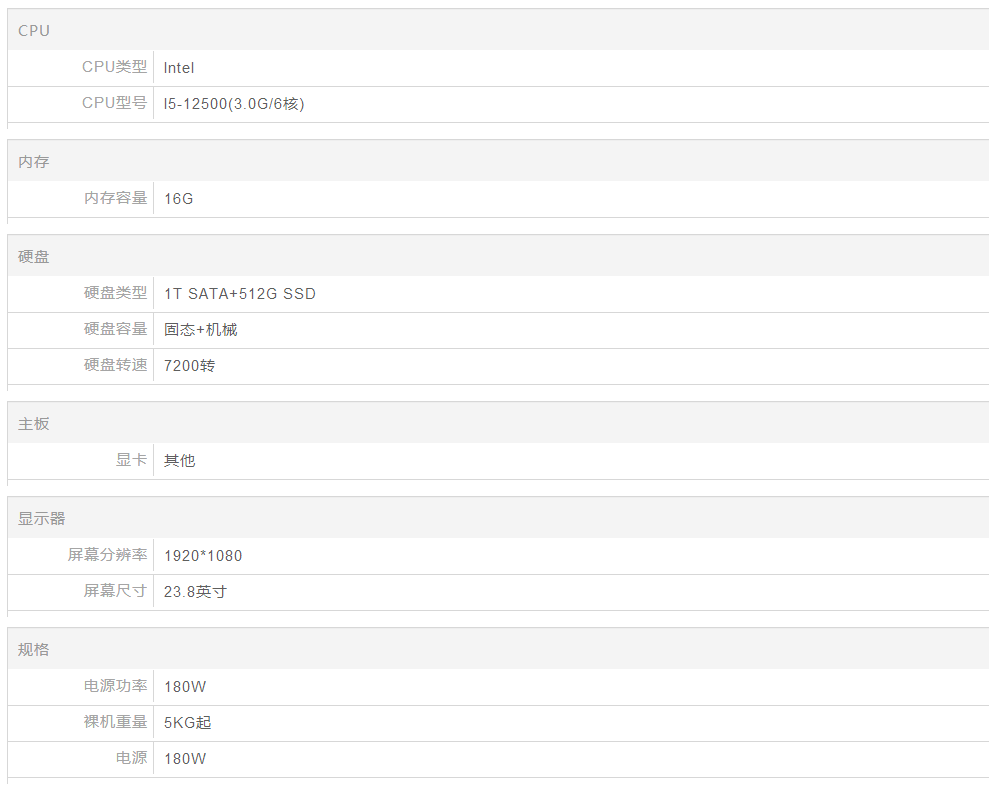Select the 16G memory capacity value
This screenshot has width=1002, height=794.
coord(179,199)
